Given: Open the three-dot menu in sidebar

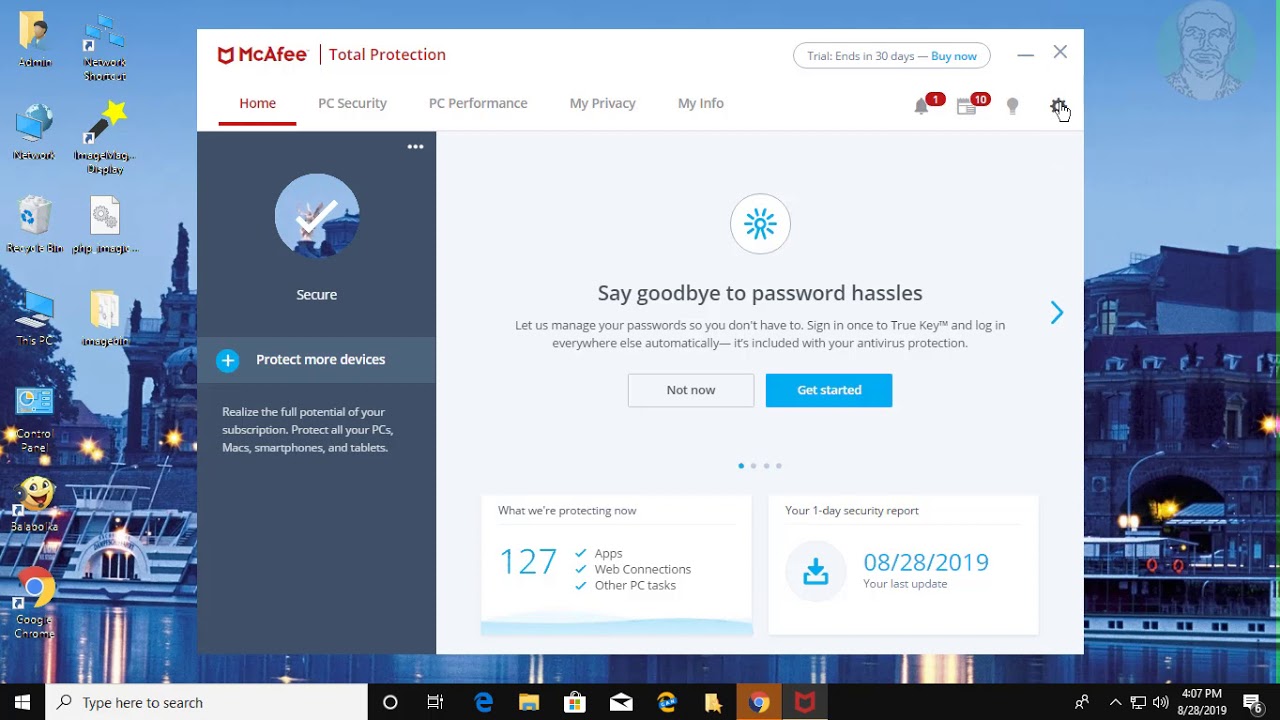Looking at the screenshot, I should coord(415,147).
